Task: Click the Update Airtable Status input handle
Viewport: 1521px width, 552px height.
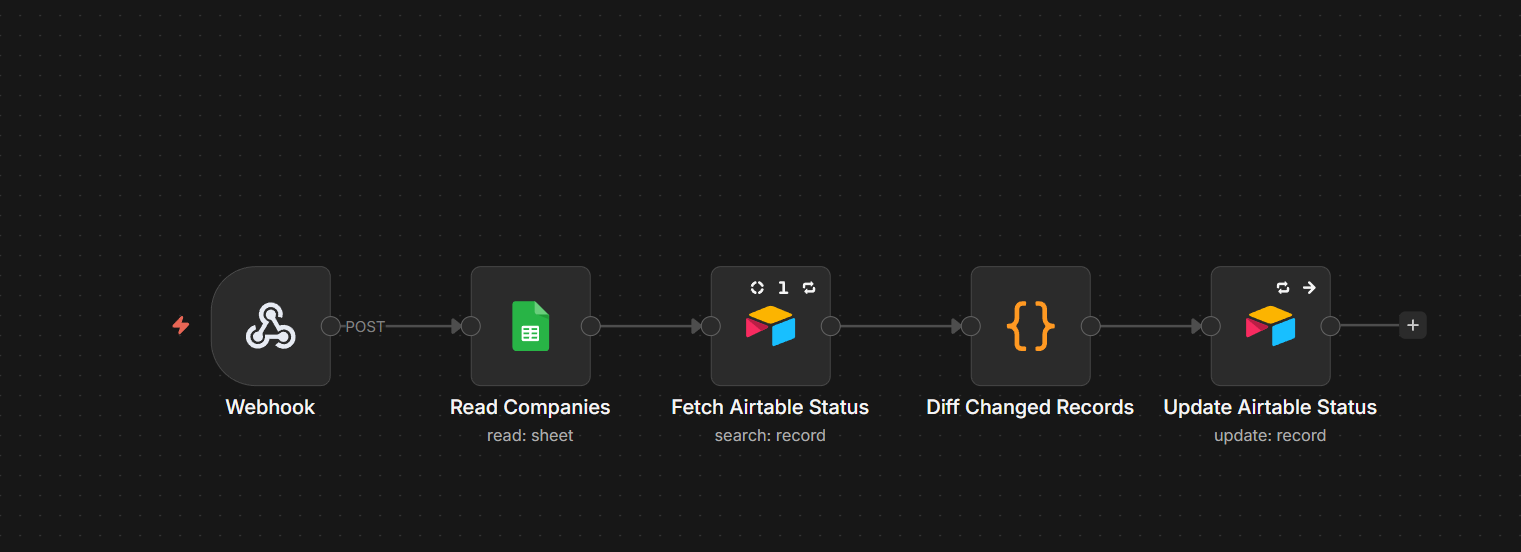Action: tap(1211, 326)
